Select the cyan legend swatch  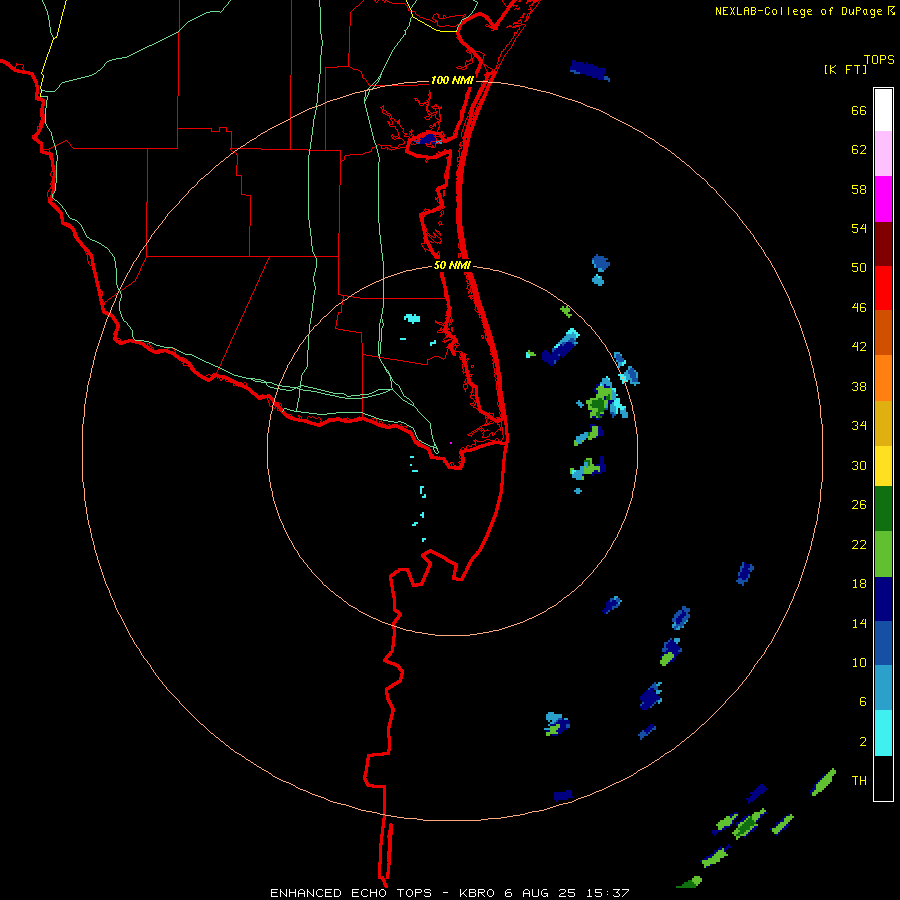(883, 733)
